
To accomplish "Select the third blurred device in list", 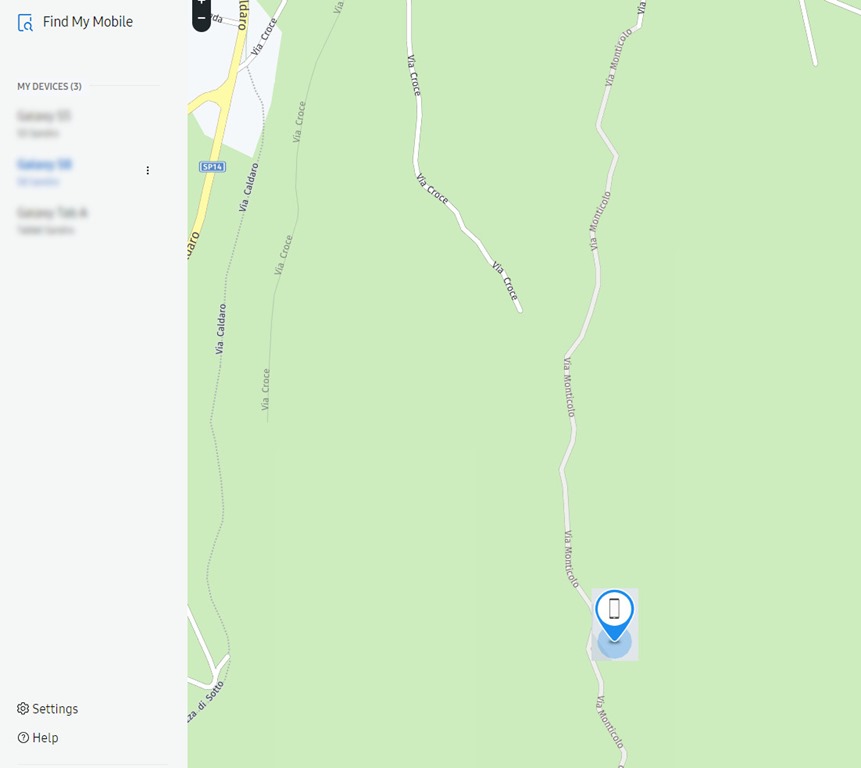I will pos(52,220).
